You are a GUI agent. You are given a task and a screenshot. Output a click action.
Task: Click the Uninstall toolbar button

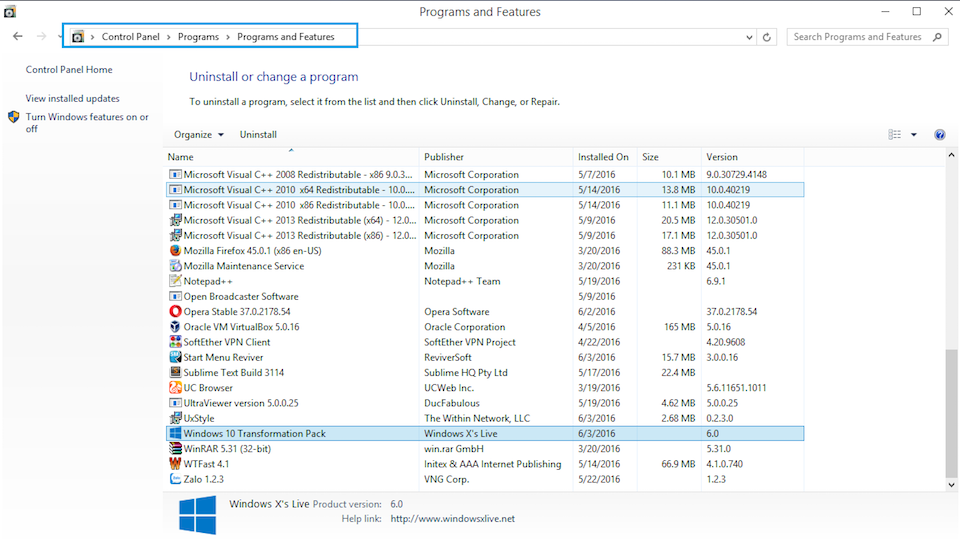(258, 135)
